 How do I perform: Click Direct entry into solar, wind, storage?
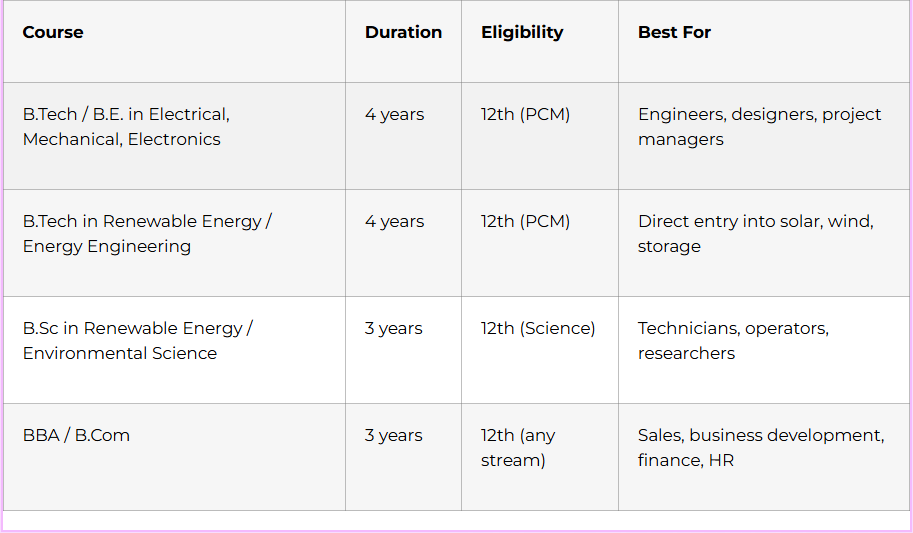coord(755,234)
